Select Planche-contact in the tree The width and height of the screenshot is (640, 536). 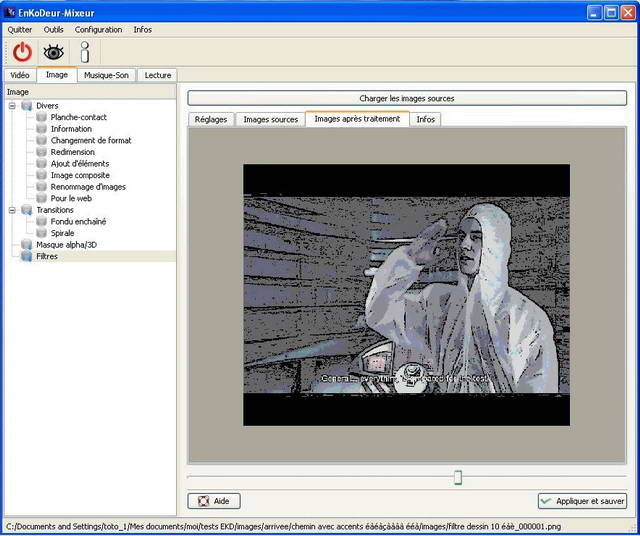point(78,117)
